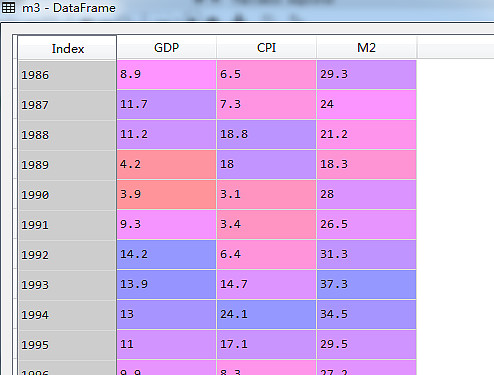Click the m3 DataFrame window table icon
The width and height of the screenshot is (494, 375).
(x=8, y=7)
